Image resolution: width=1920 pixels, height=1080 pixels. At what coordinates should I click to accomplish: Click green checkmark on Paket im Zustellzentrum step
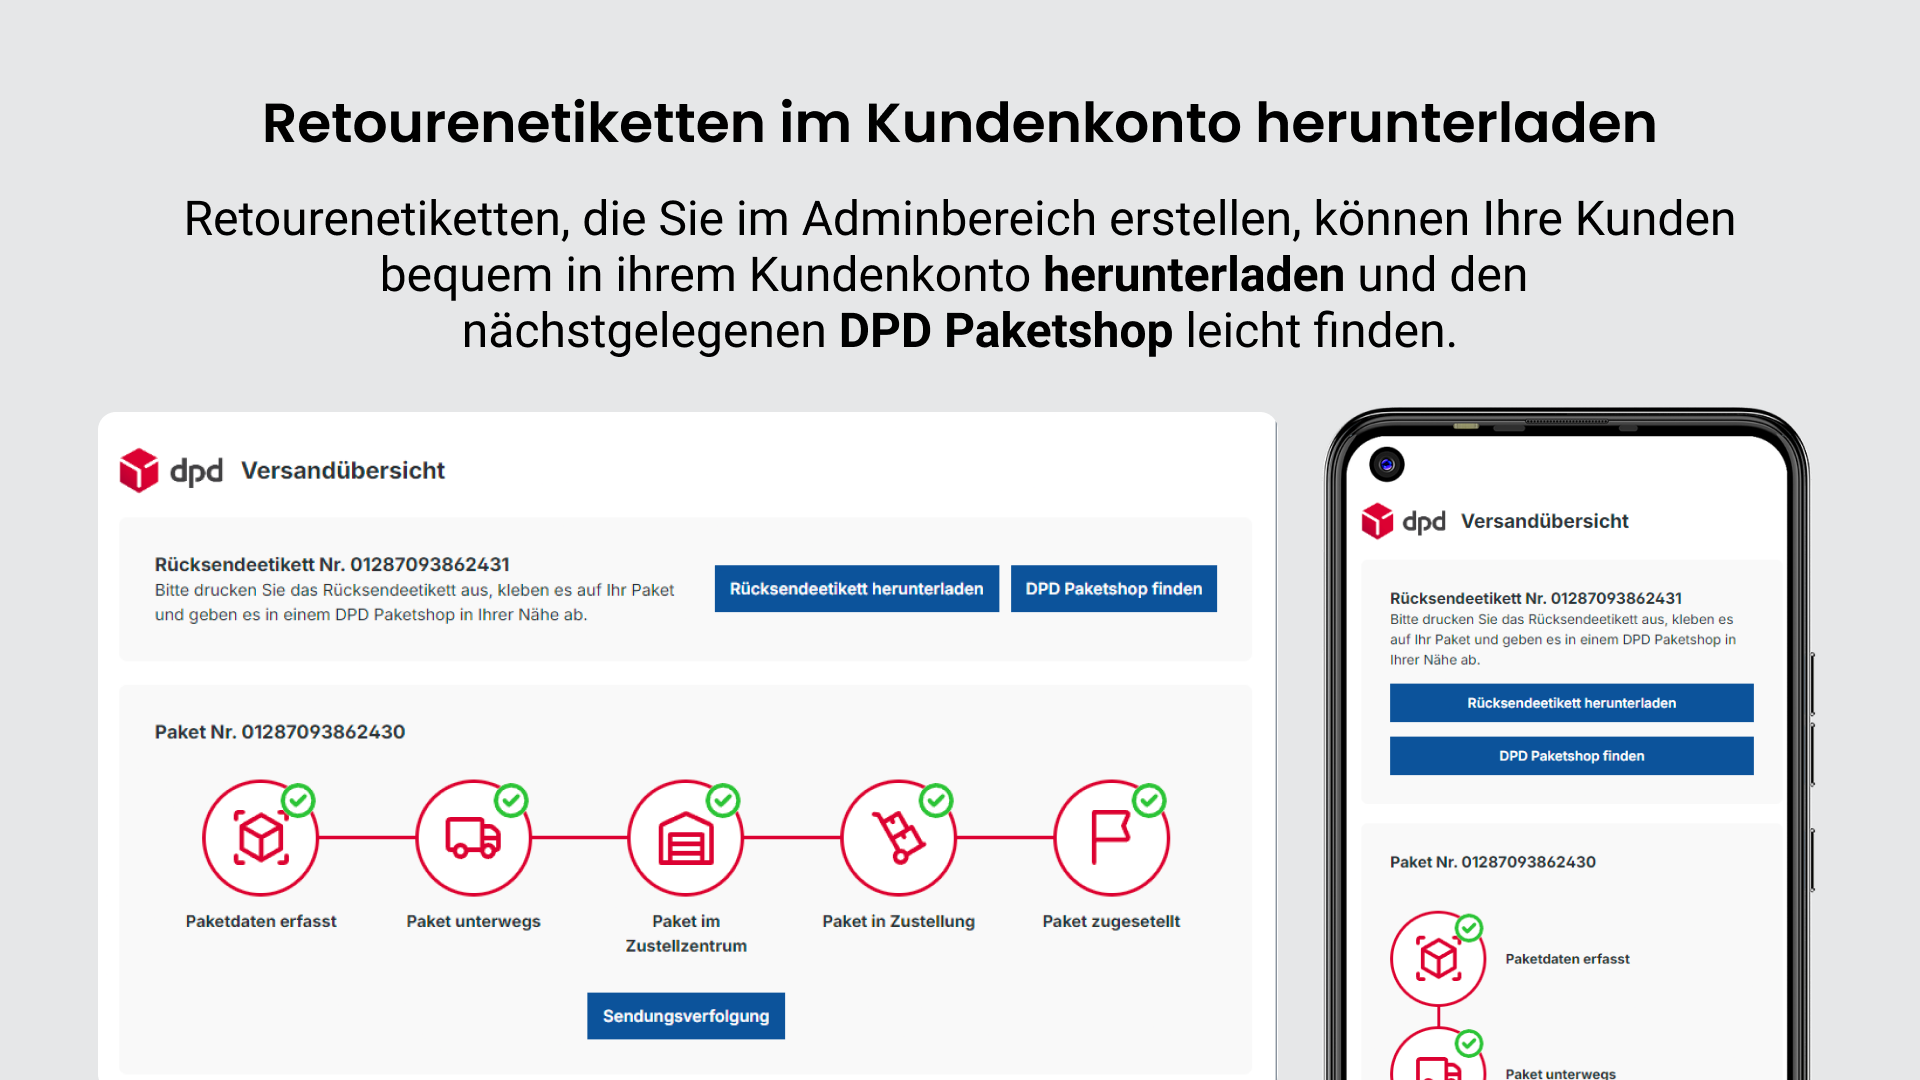tap(723, 800)
